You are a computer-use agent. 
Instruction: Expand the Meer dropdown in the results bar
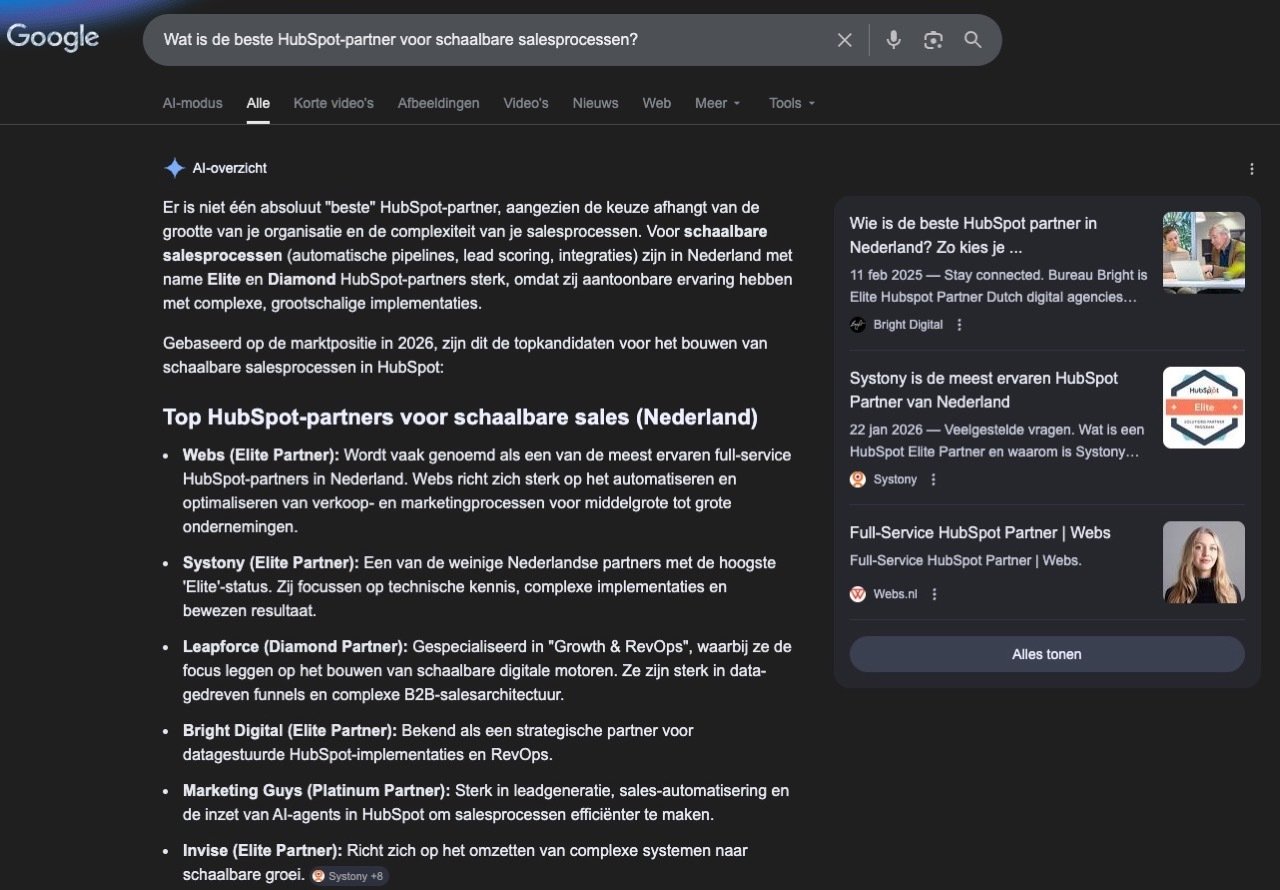tap(717, 103)
